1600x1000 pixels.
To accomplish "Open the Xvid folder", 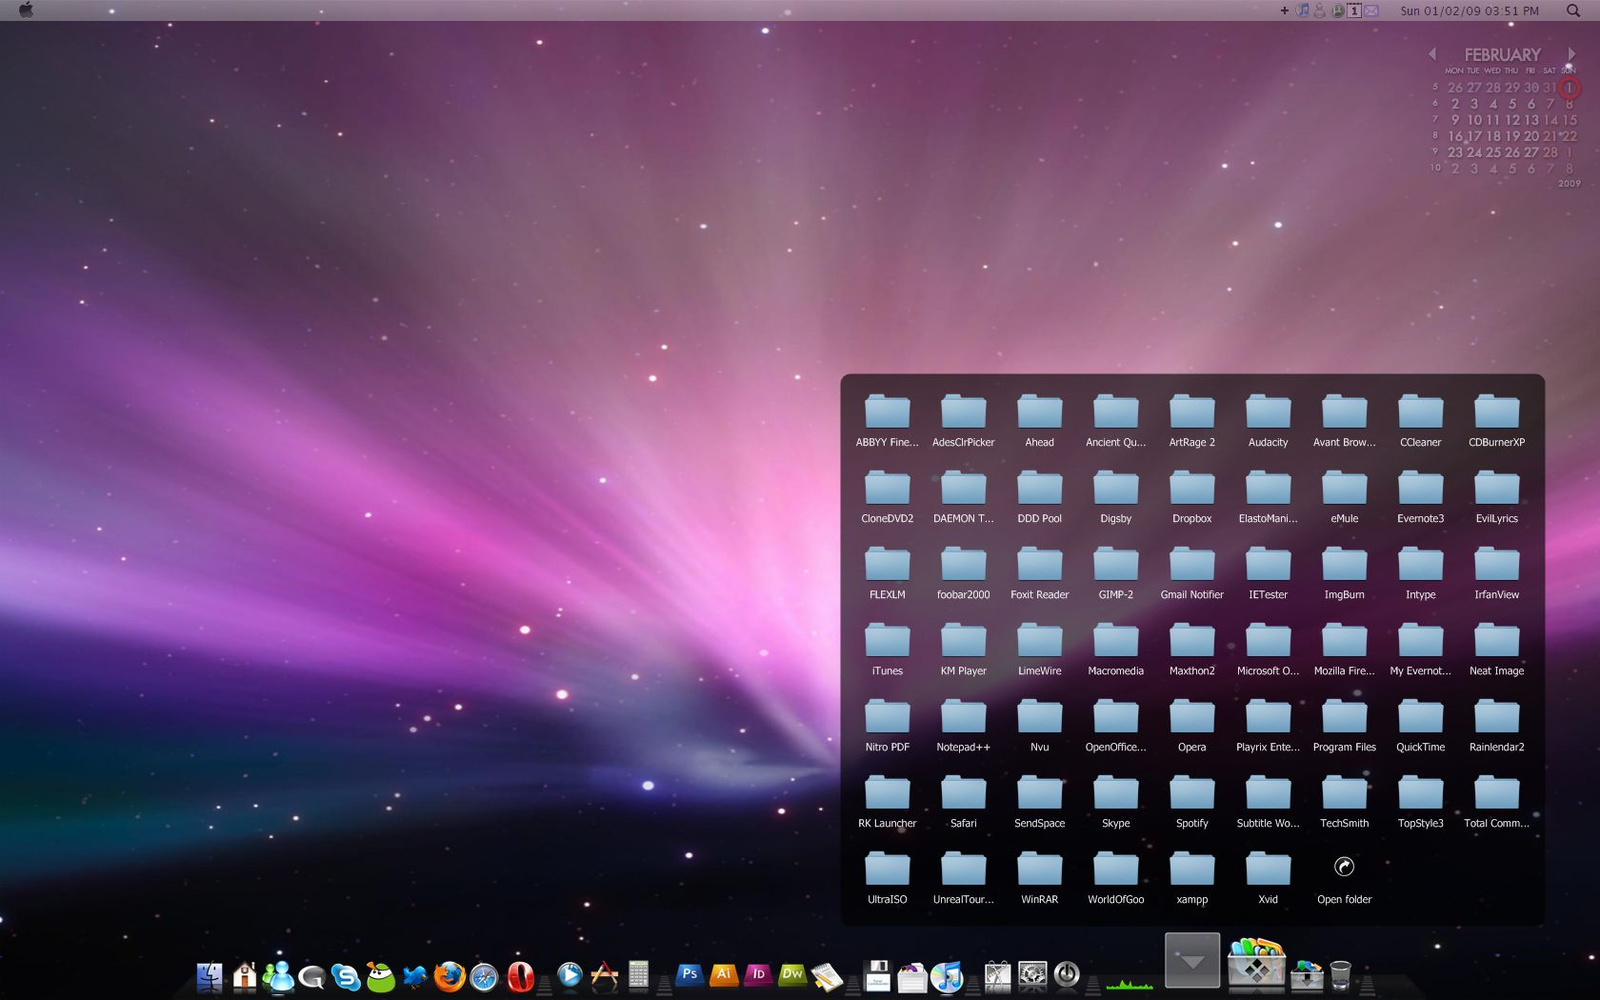I will (x=1268, y=878).
